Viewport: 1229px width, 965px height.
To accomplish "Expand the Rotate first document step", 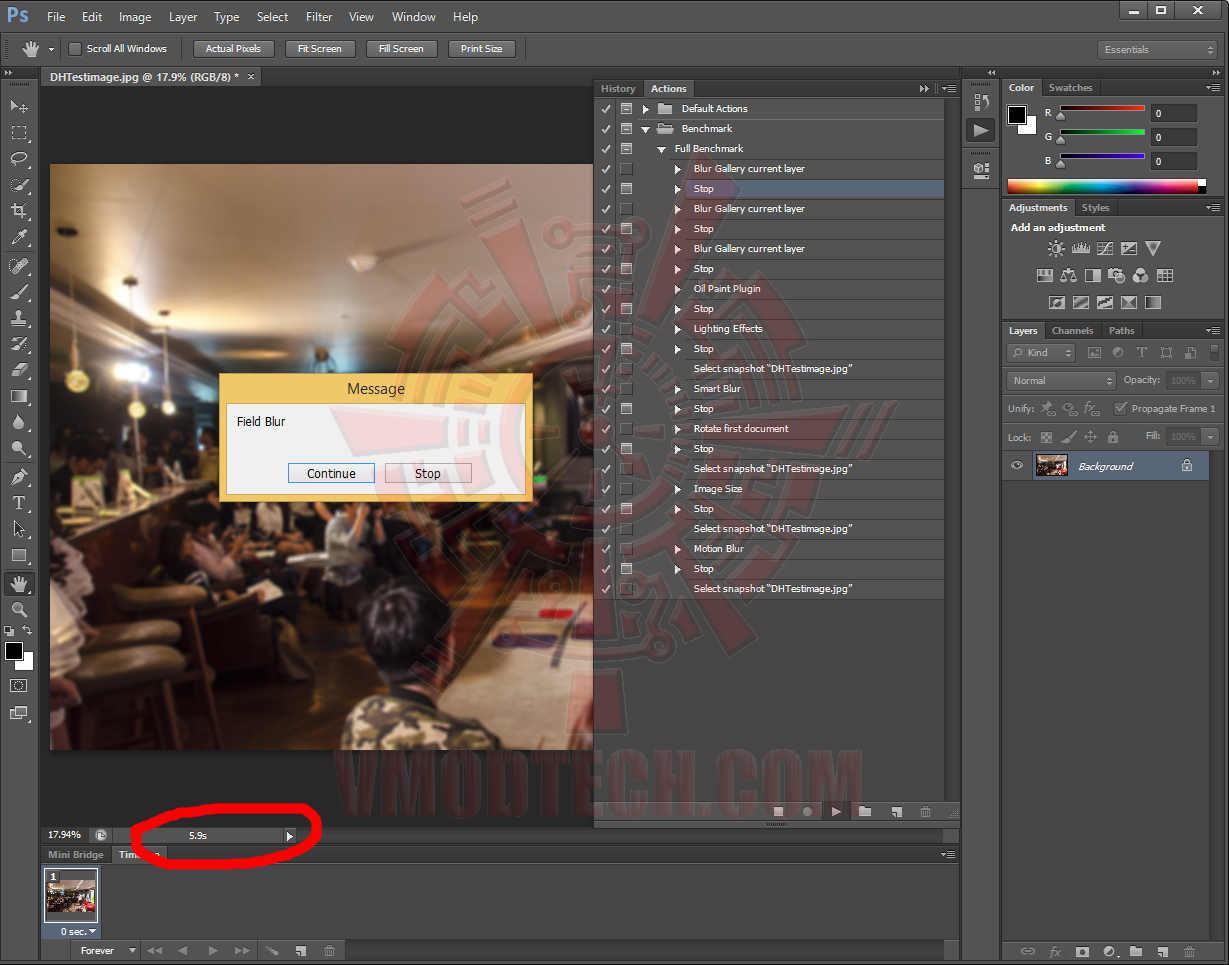I will click(x=678, y=429).
